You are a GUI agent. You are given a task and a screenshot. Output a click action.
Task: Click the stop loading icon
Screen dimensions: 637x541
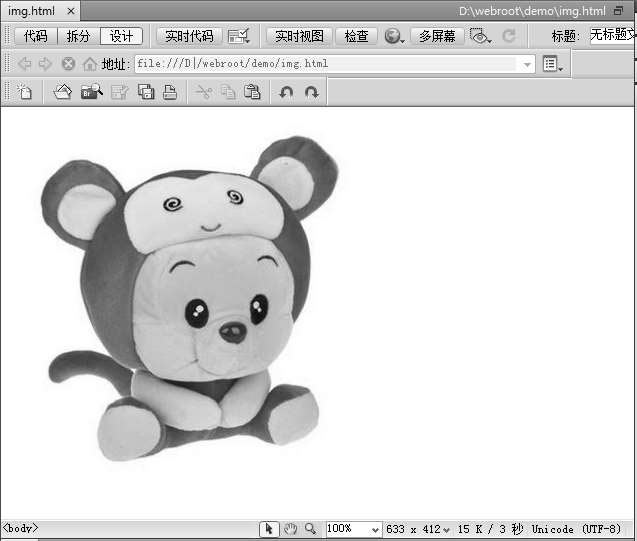pyautogui.click(x=68, y=64)
